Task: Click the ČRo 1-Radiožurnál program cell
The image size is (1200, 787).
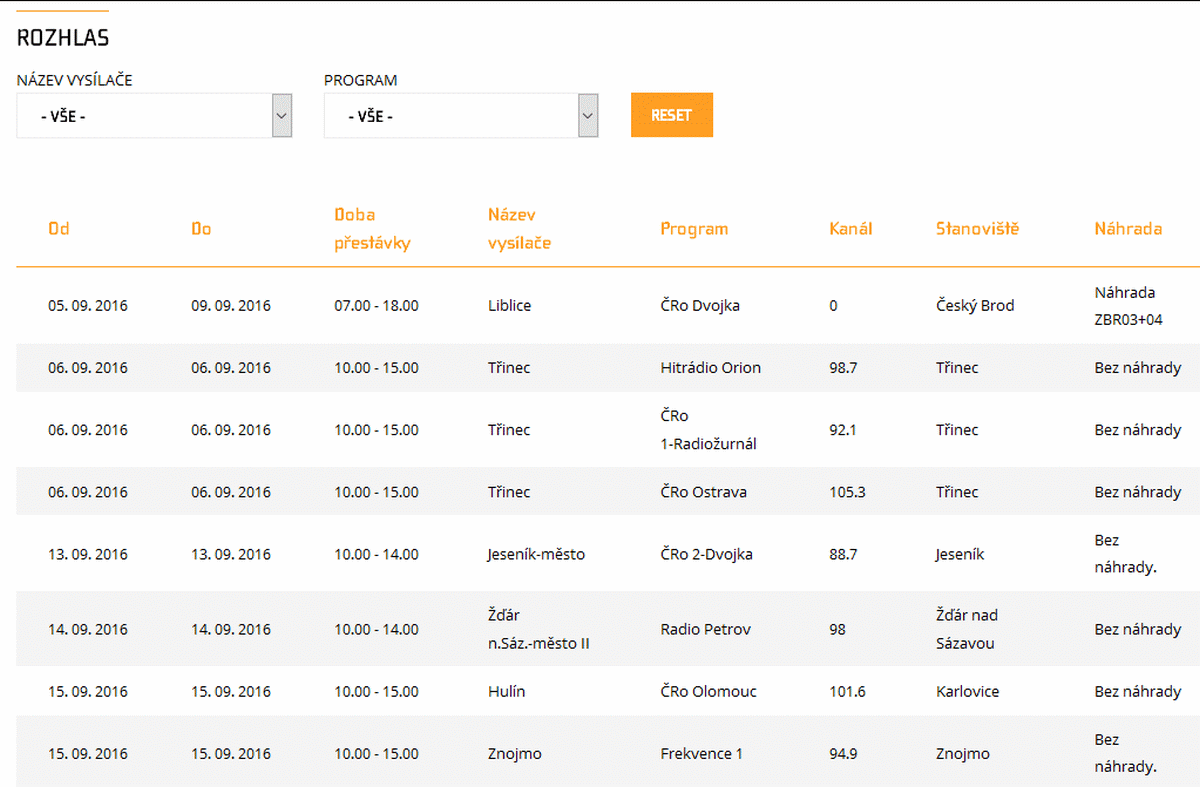Action: [x=708, y=430]
